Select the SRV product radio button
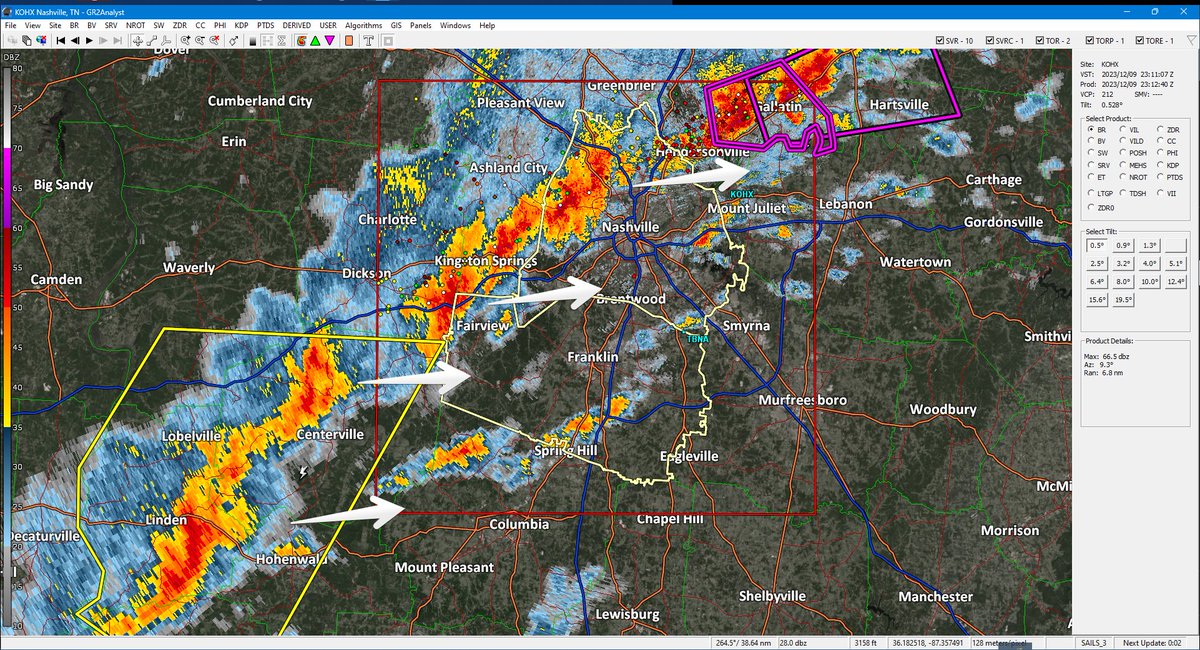 (x=1091, y=164)
